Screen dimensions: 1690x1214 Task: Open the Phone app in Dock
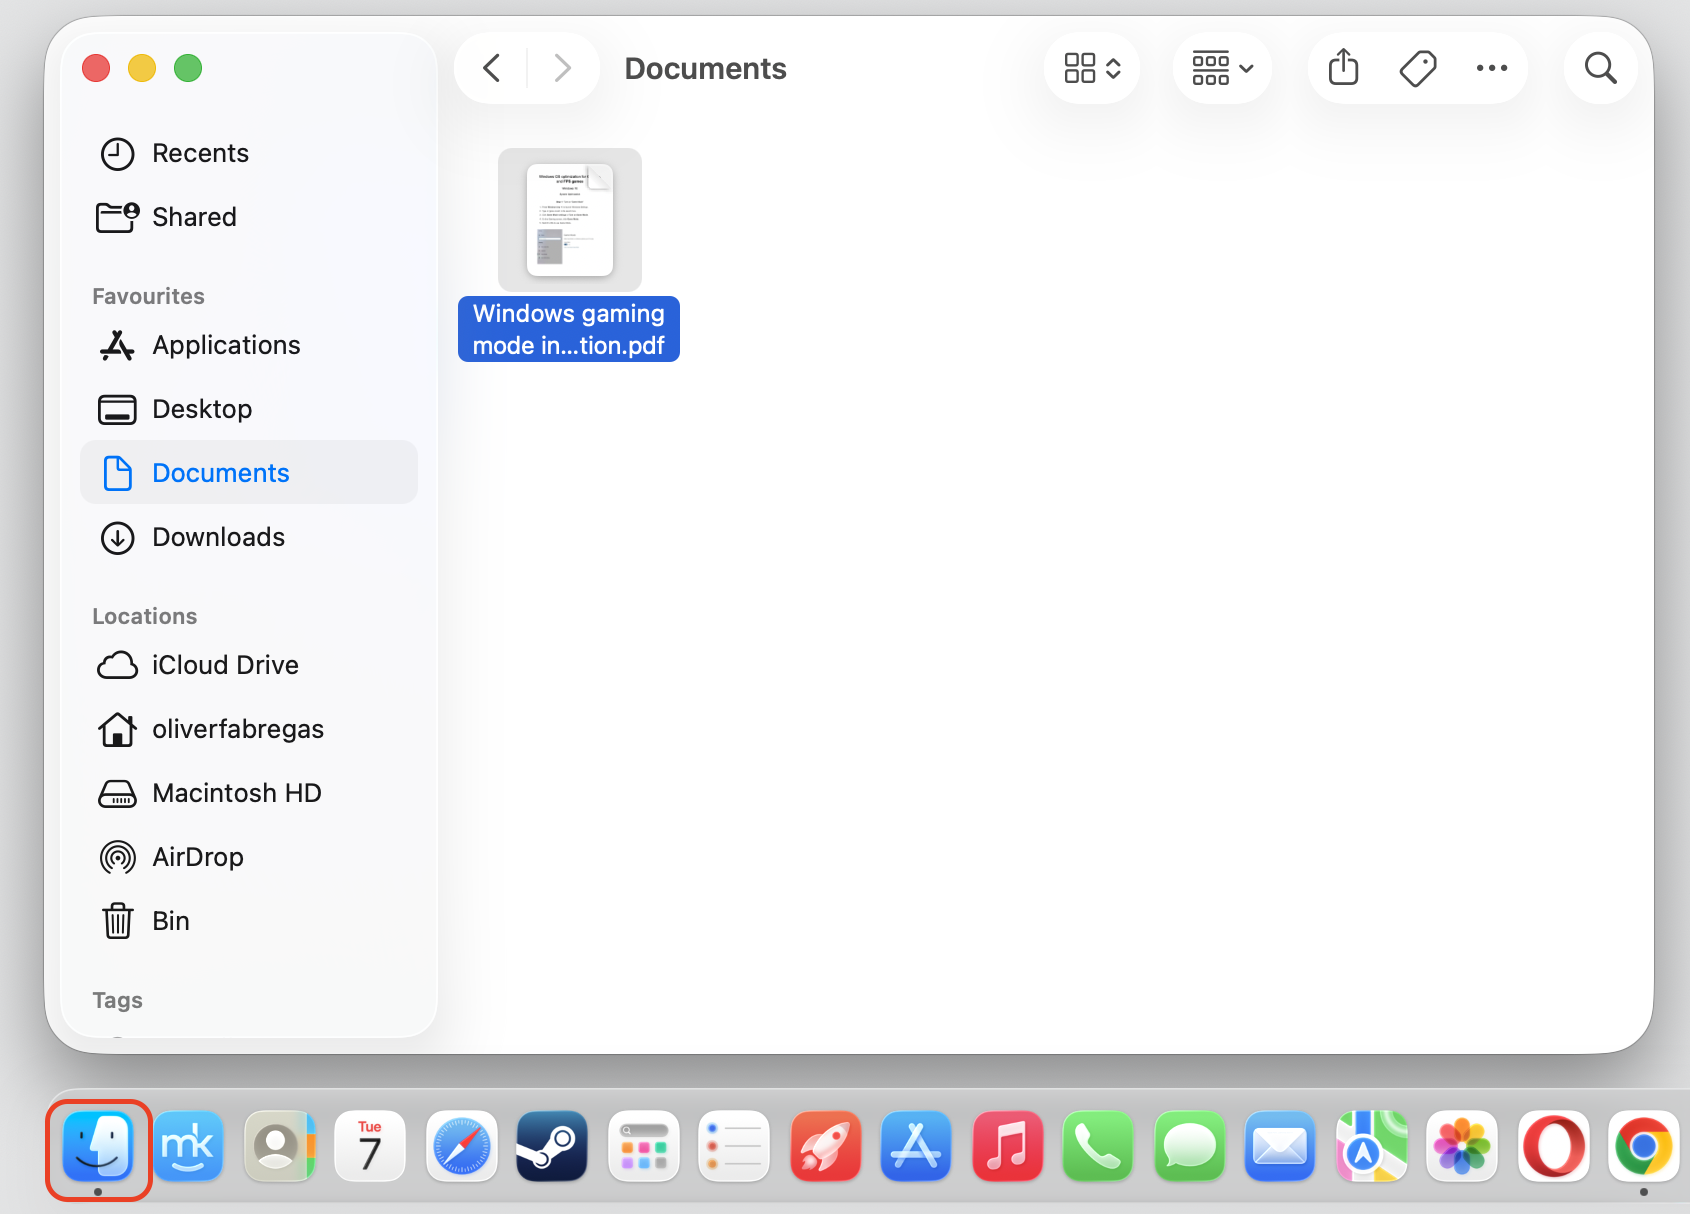point(1098,1146)
